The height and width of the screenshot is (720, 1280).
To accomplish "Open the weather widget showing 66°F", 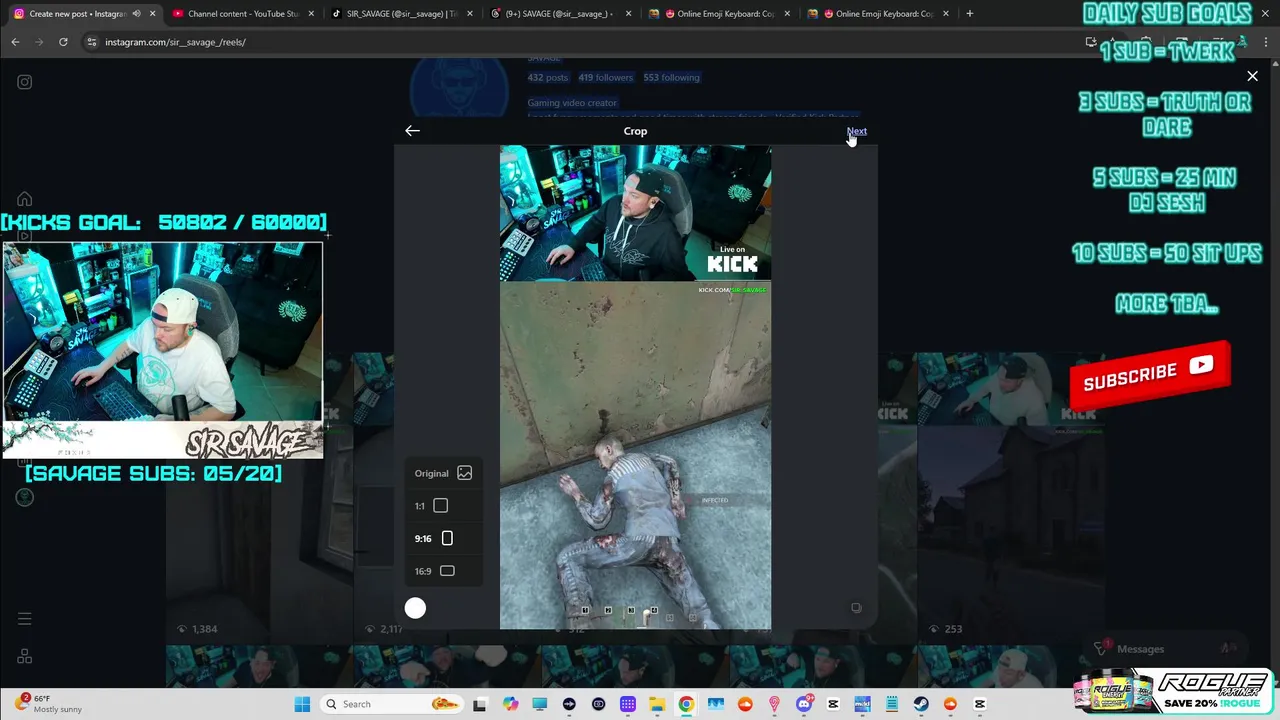I will point(48,704).
